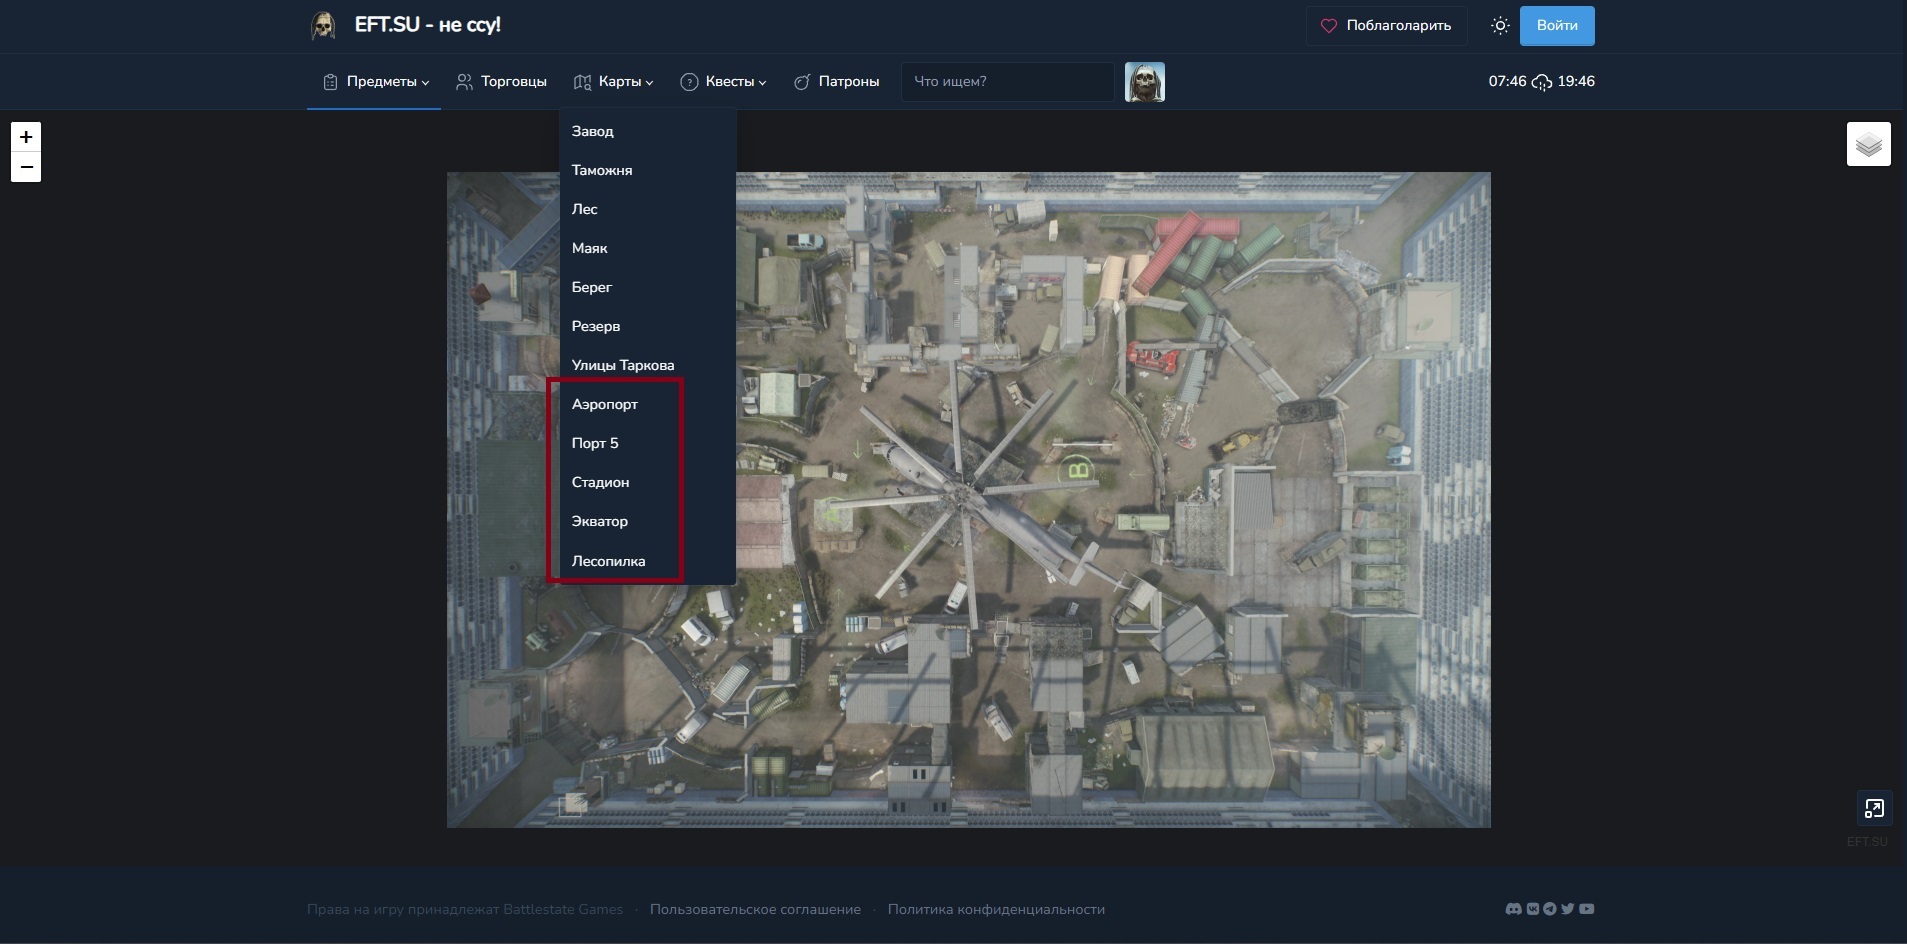Image resolution: width=1907 pixels, height=944 pixels.
Task: Collapse the Карты dropdown menu
Action: (613, 82)
